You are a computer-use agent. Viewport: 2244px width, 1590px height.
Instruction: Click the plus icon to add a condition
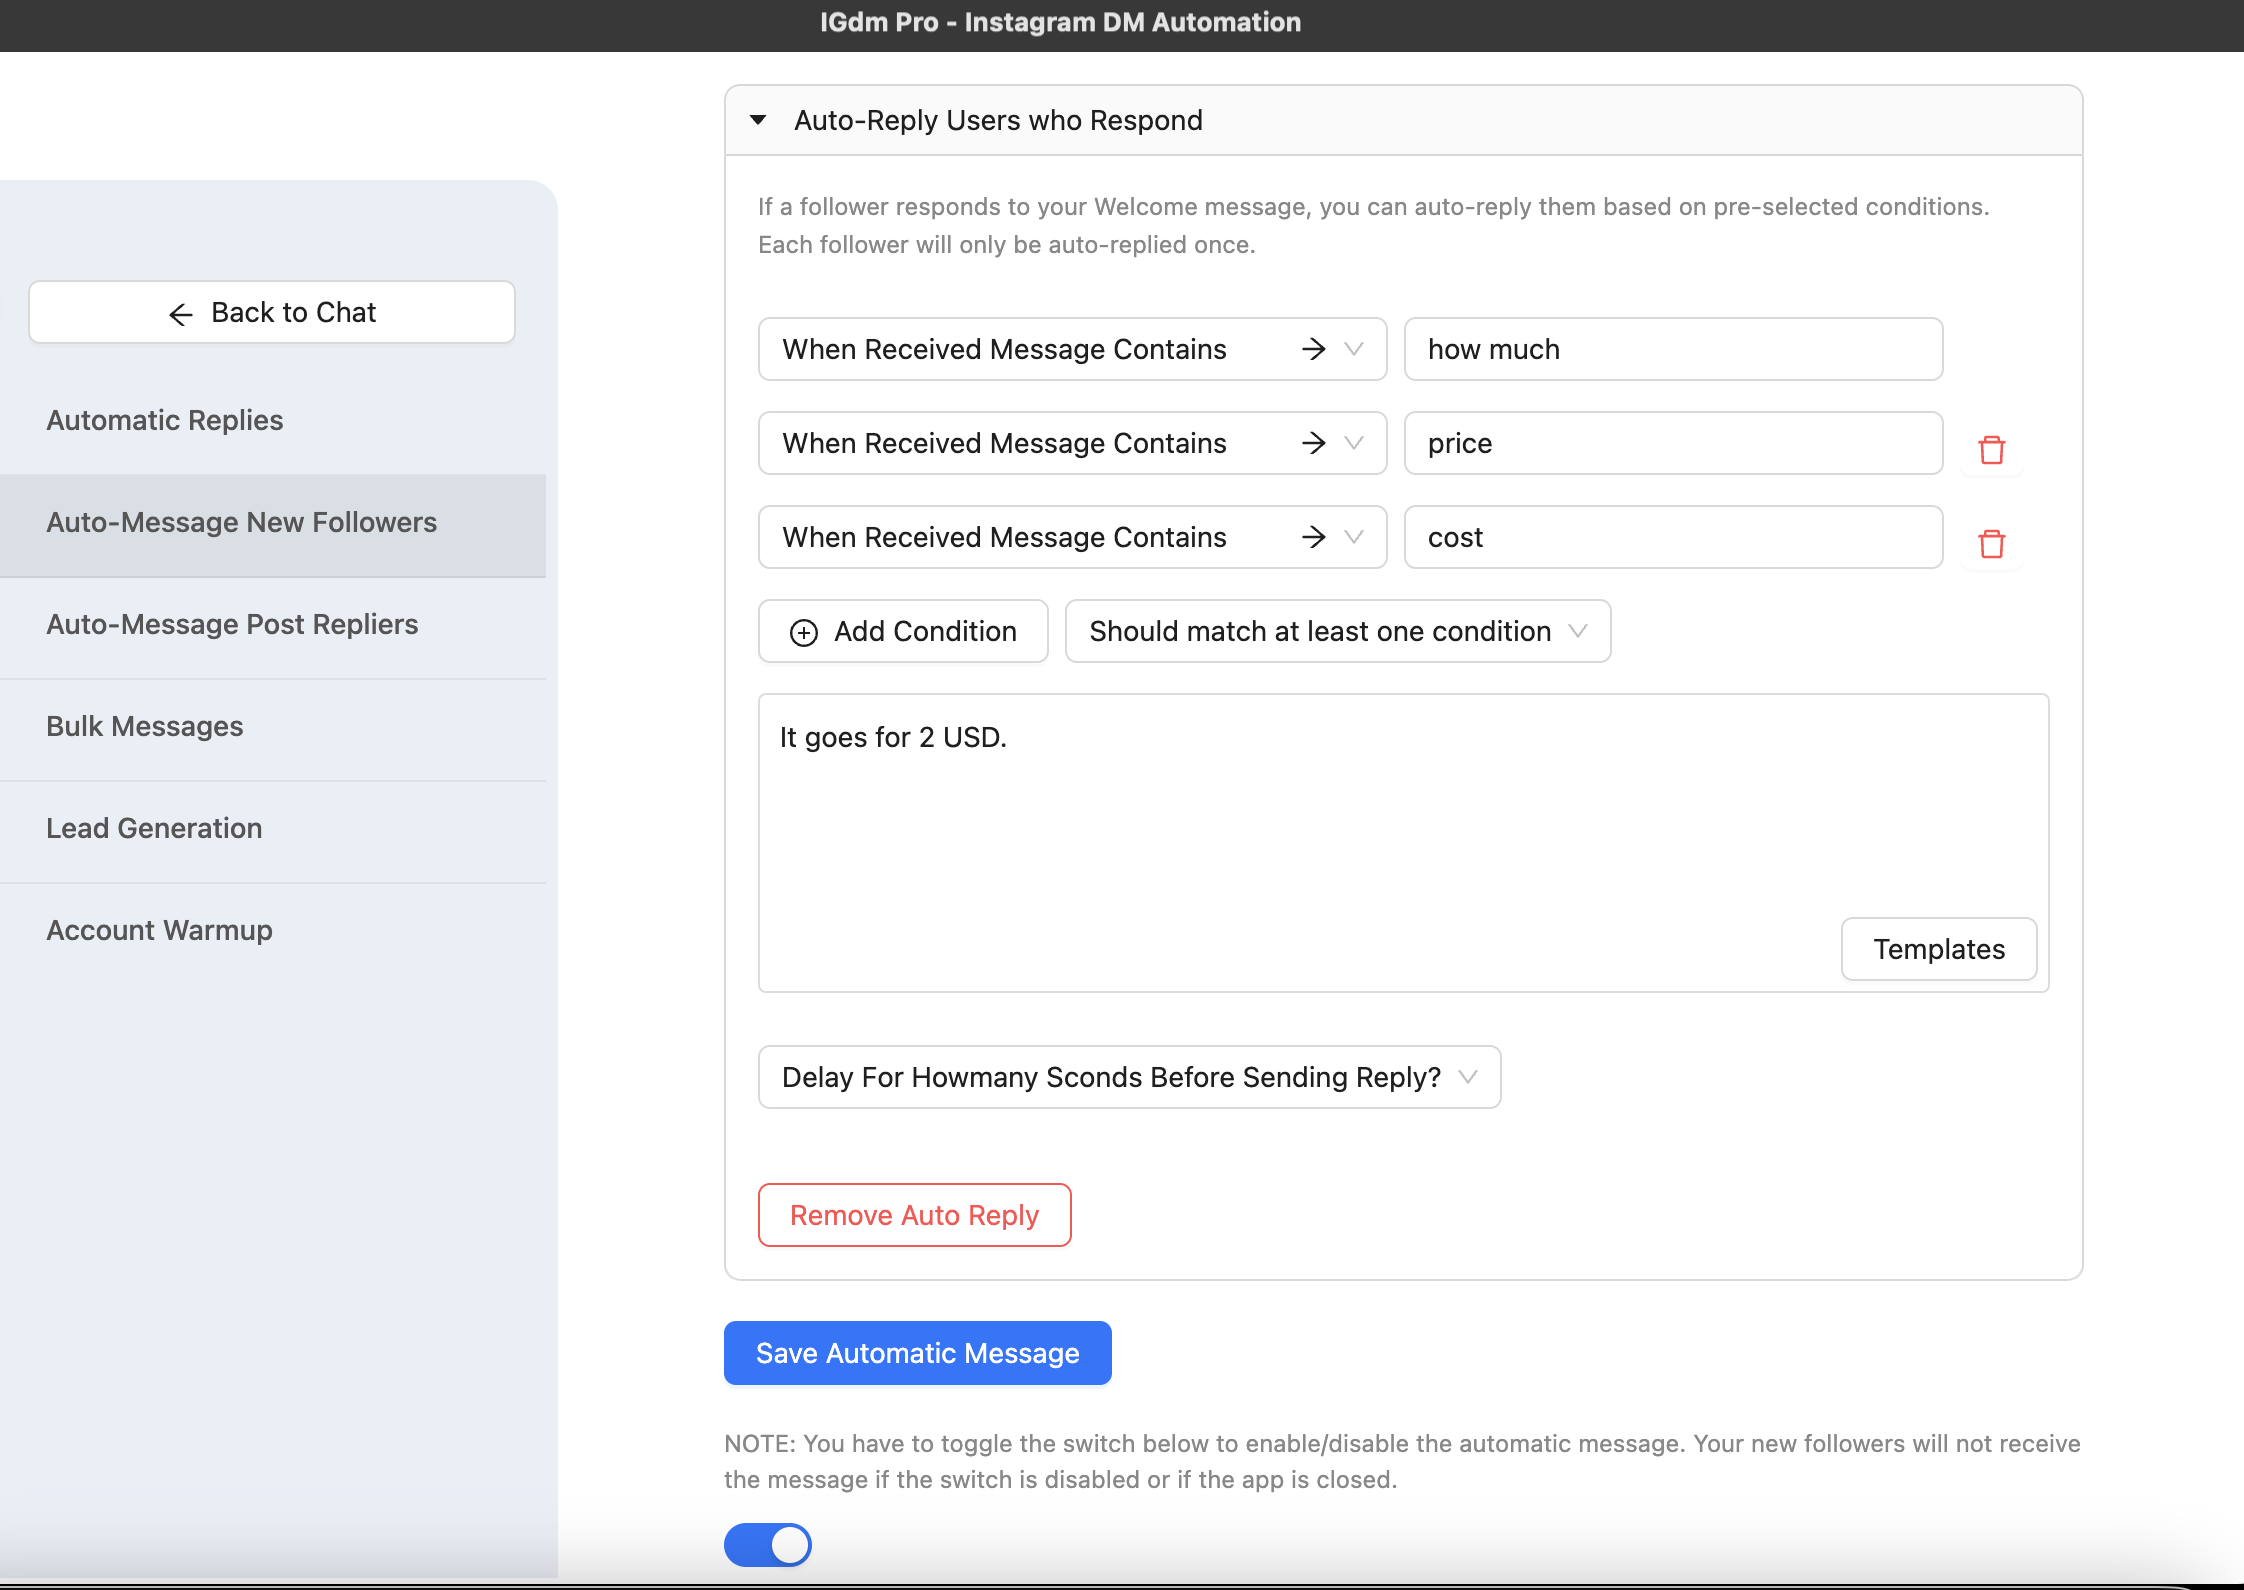tap(803, 632)
